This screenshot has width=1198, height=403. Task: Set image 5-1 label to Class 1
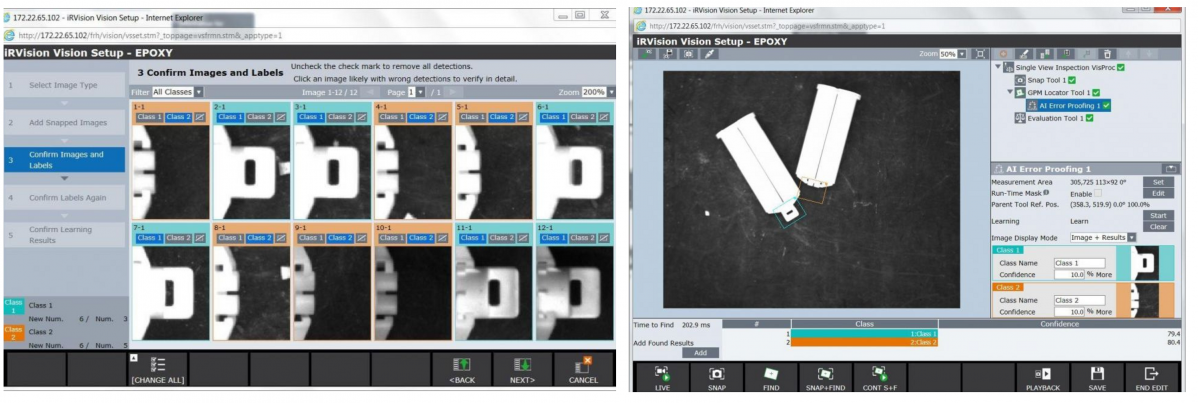tap(473, 117)
